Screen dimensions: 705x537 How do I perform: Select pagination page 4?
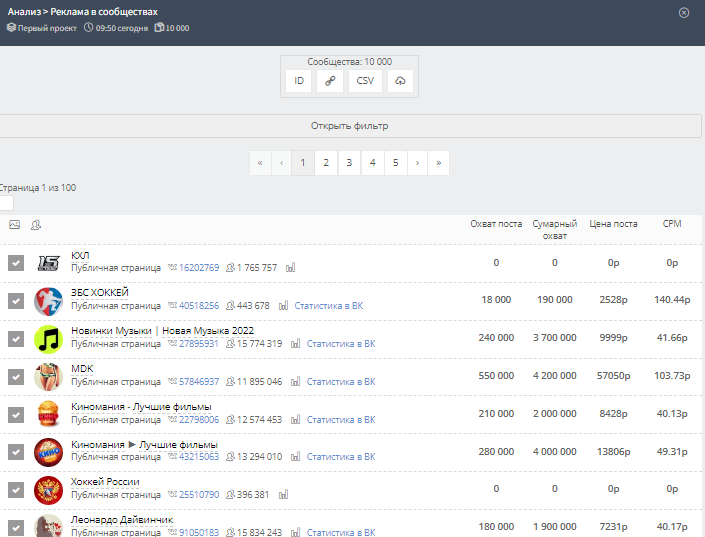372,163
